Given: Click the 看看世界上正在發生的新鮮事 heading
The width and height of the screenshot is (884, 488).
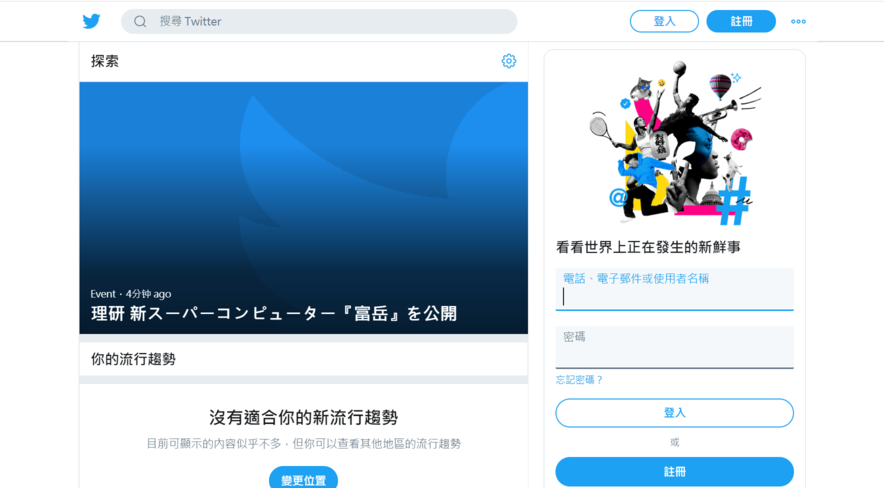Looking at the screenshot, I should (x=648, y=247).
